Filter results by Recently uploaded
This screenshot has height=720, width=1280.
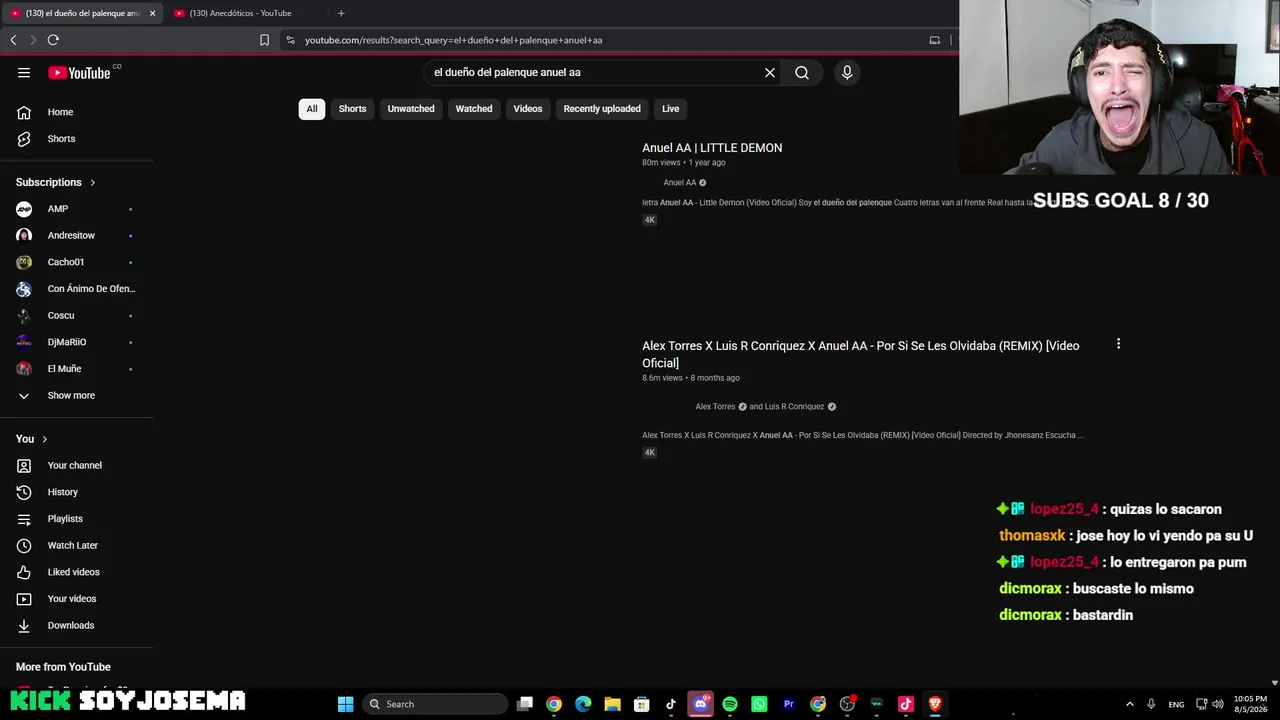coord(602,109)
